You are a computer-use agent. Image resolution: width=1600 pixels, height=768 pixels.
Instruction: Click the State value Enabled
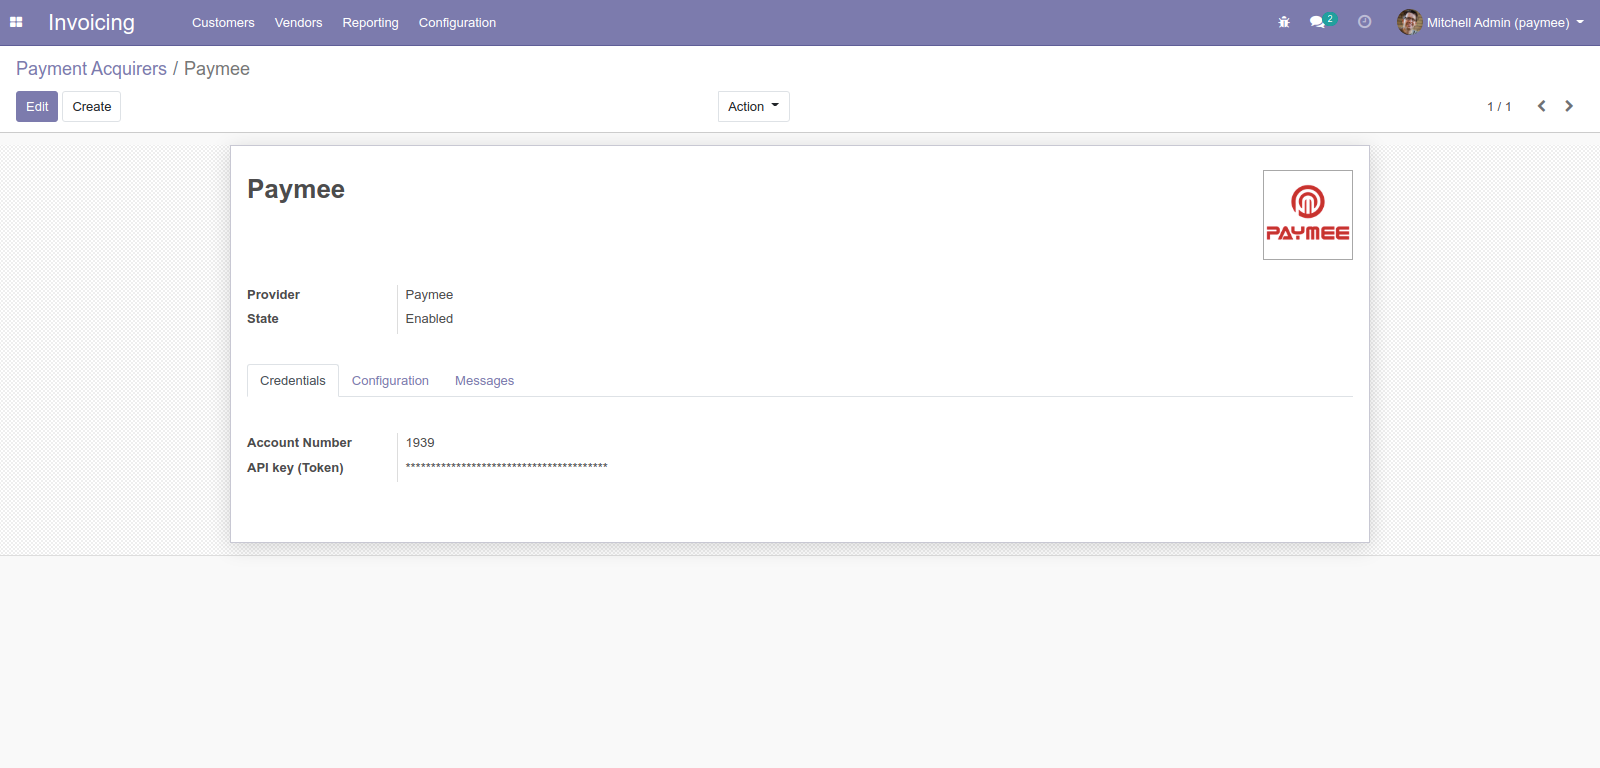click(x=429, y=318)
